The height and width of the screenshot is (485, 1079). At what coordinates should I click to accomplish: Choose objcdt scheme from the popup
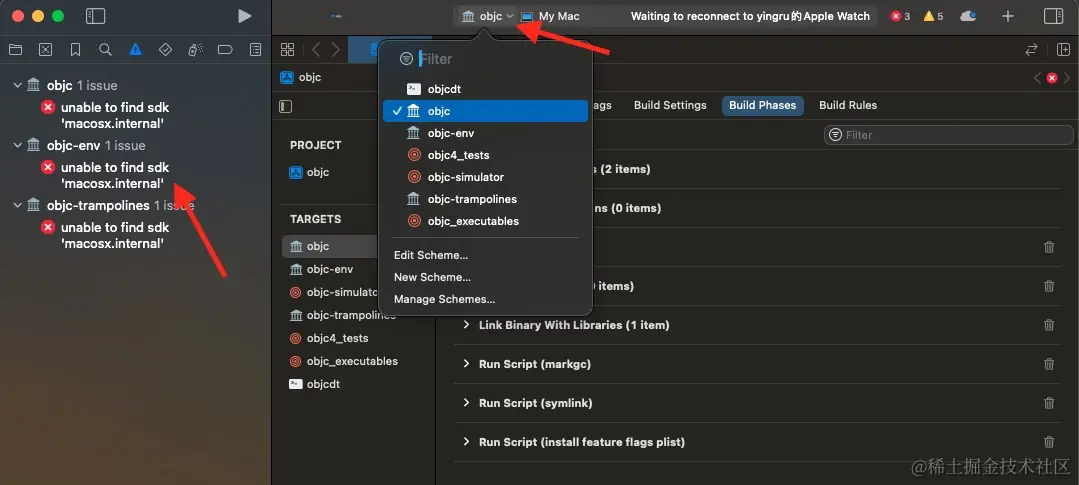click(x=485, y=89)
